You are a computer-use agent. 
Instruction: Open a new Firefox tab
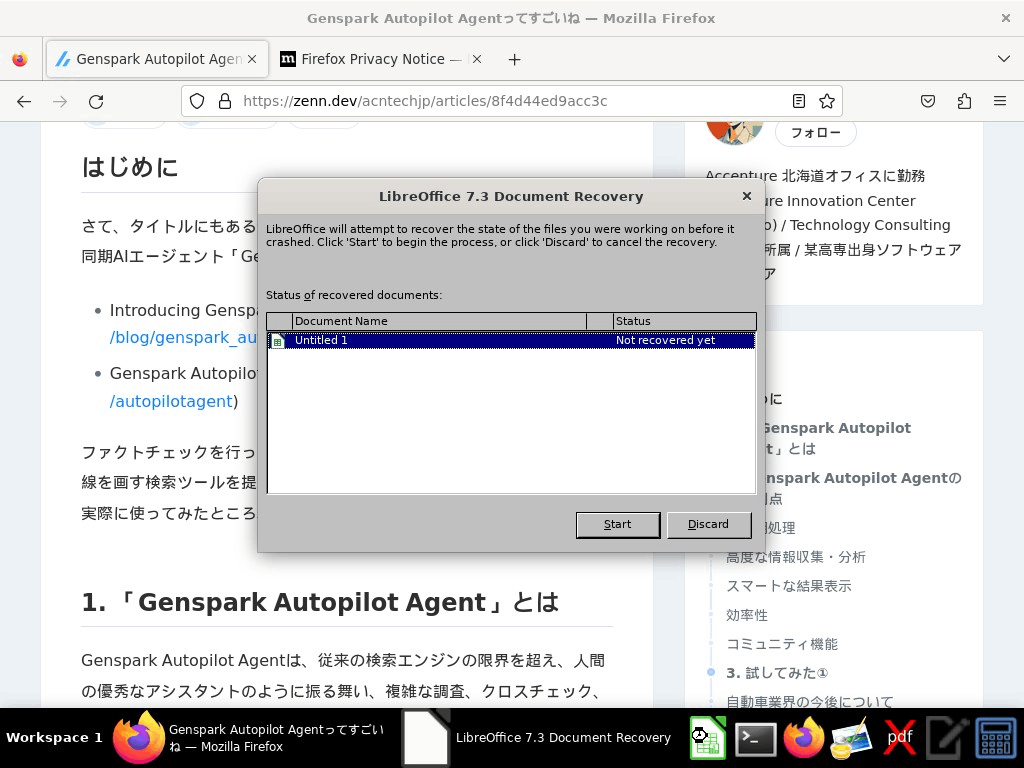515,59
